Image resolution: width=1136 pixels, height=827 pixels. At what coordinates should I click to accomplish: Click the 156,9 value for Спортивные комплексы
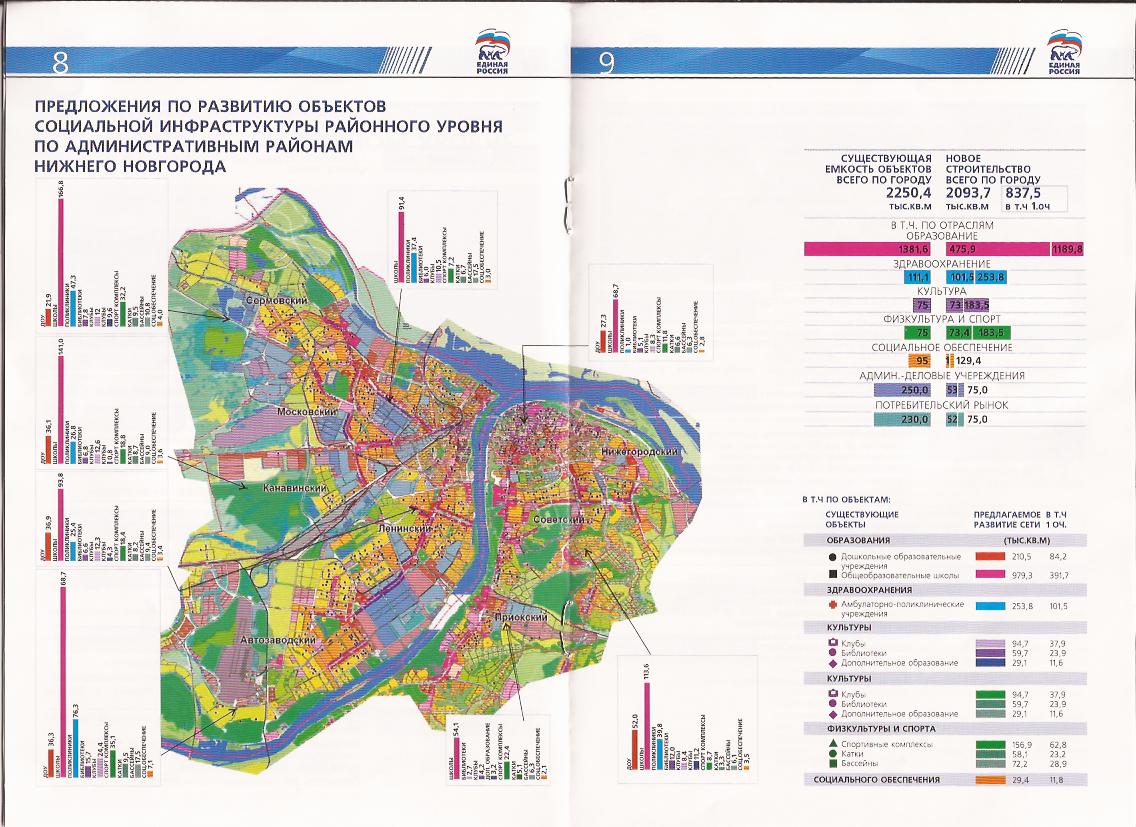point(1022,744)
